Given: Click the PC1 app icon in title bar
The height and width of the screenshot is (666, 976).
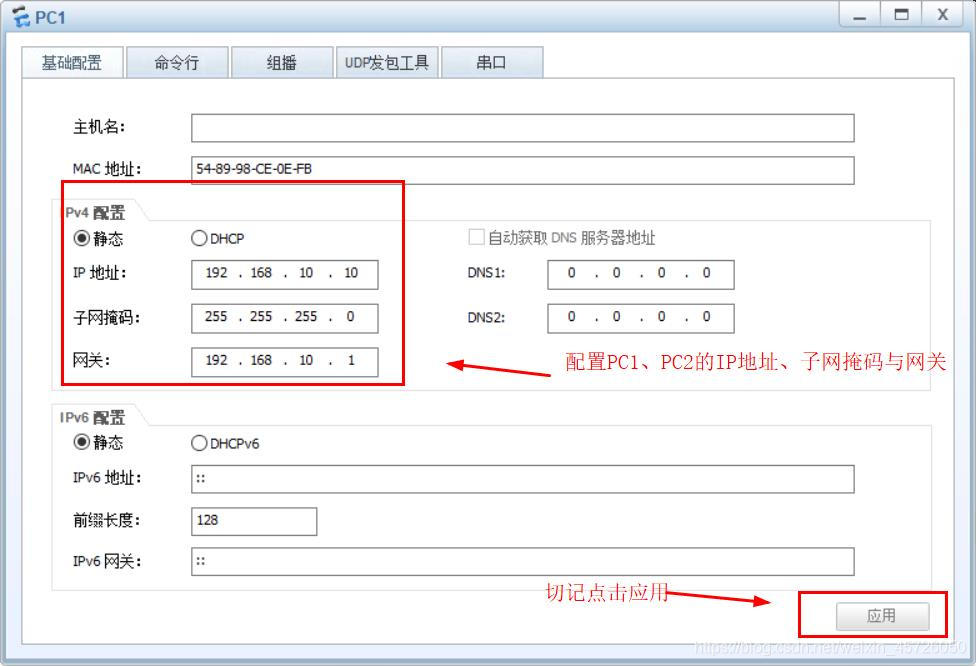Looking at the screenshot, I should pyautogui.click(x=21, y=17).
